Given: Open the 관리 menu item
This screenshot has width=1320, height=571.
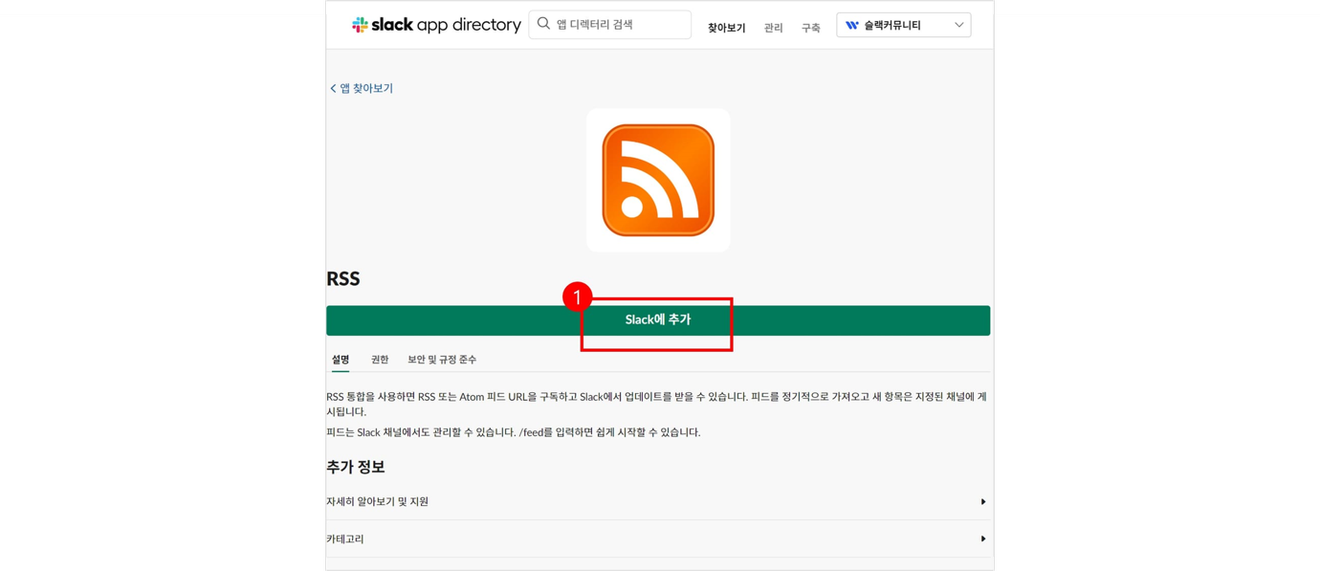Looking at the screenshot, I should 773,28.
